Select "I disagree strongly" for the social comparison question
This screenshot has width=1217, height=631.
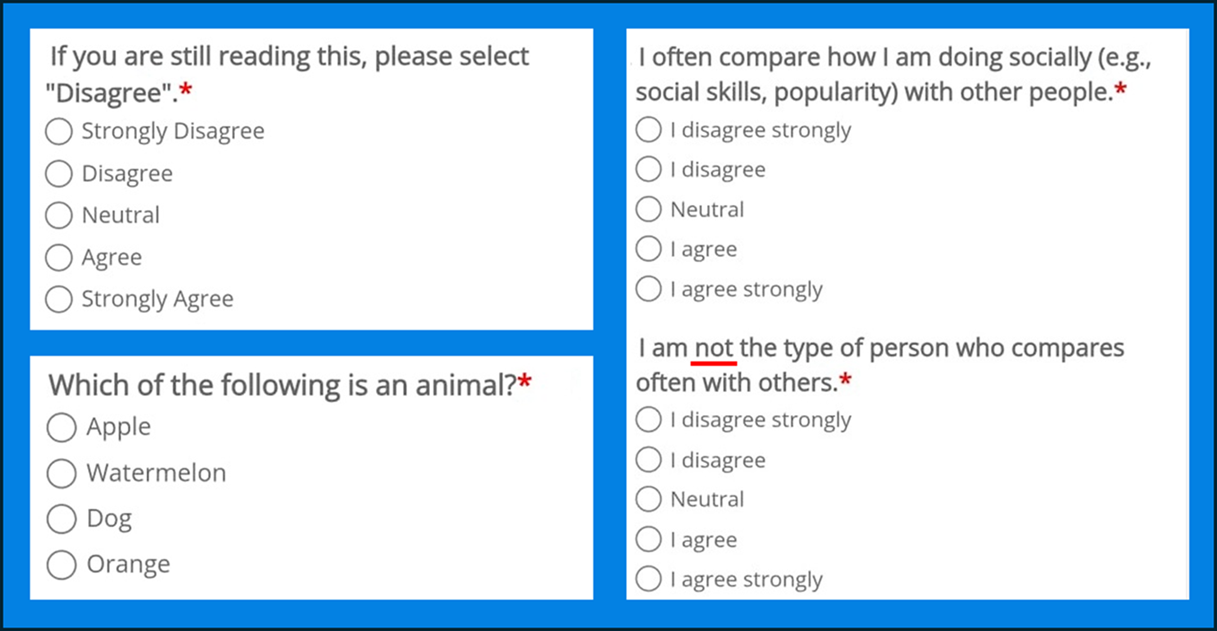(648, 129)
